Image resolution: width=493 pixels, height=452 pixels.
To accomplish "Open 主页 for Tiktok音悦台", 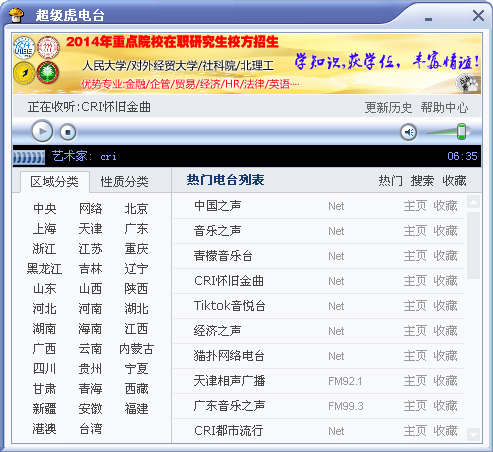I will tap(415, 306).
